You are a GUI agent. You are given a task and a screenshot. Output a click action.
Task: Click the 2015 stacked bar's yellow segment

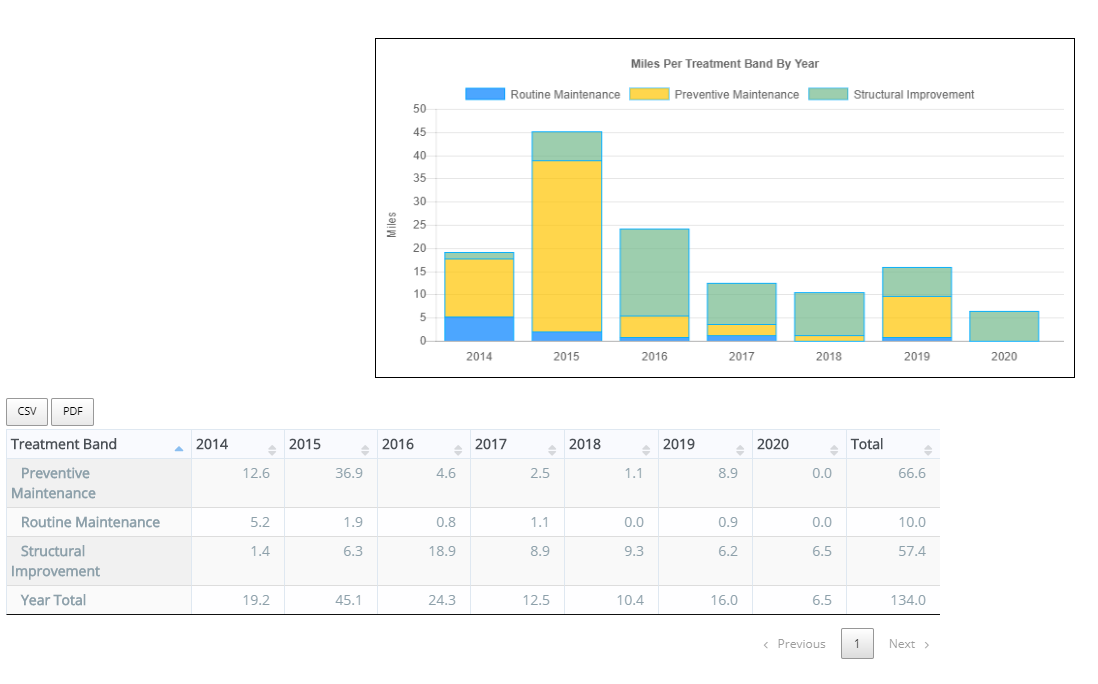(566, 245)
